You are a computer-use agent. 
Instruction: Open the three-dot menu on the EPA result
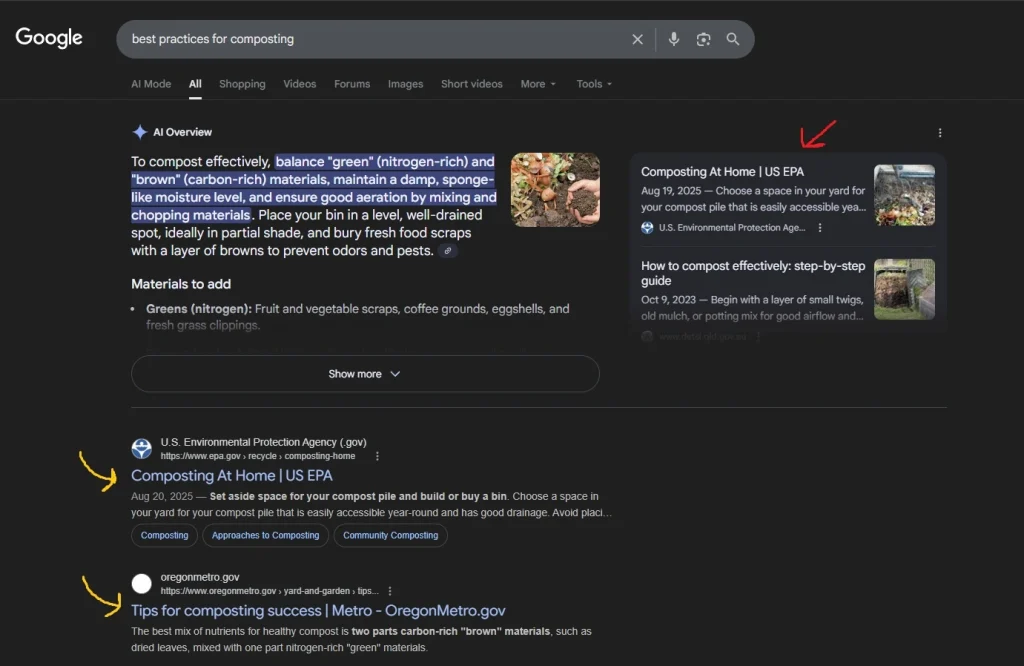pyautogui.click(x=377, y=455)
